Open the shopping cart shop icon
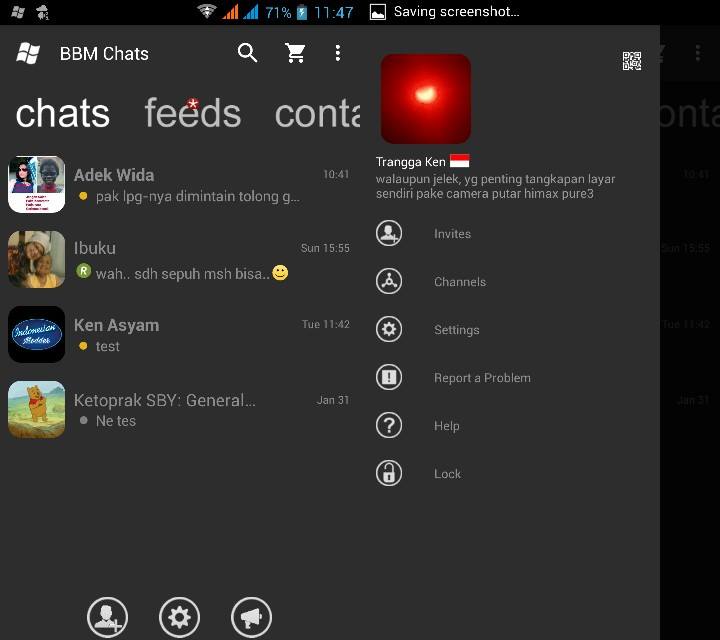The height and width of the screenshot is (640, 720). tap(295, 53)
